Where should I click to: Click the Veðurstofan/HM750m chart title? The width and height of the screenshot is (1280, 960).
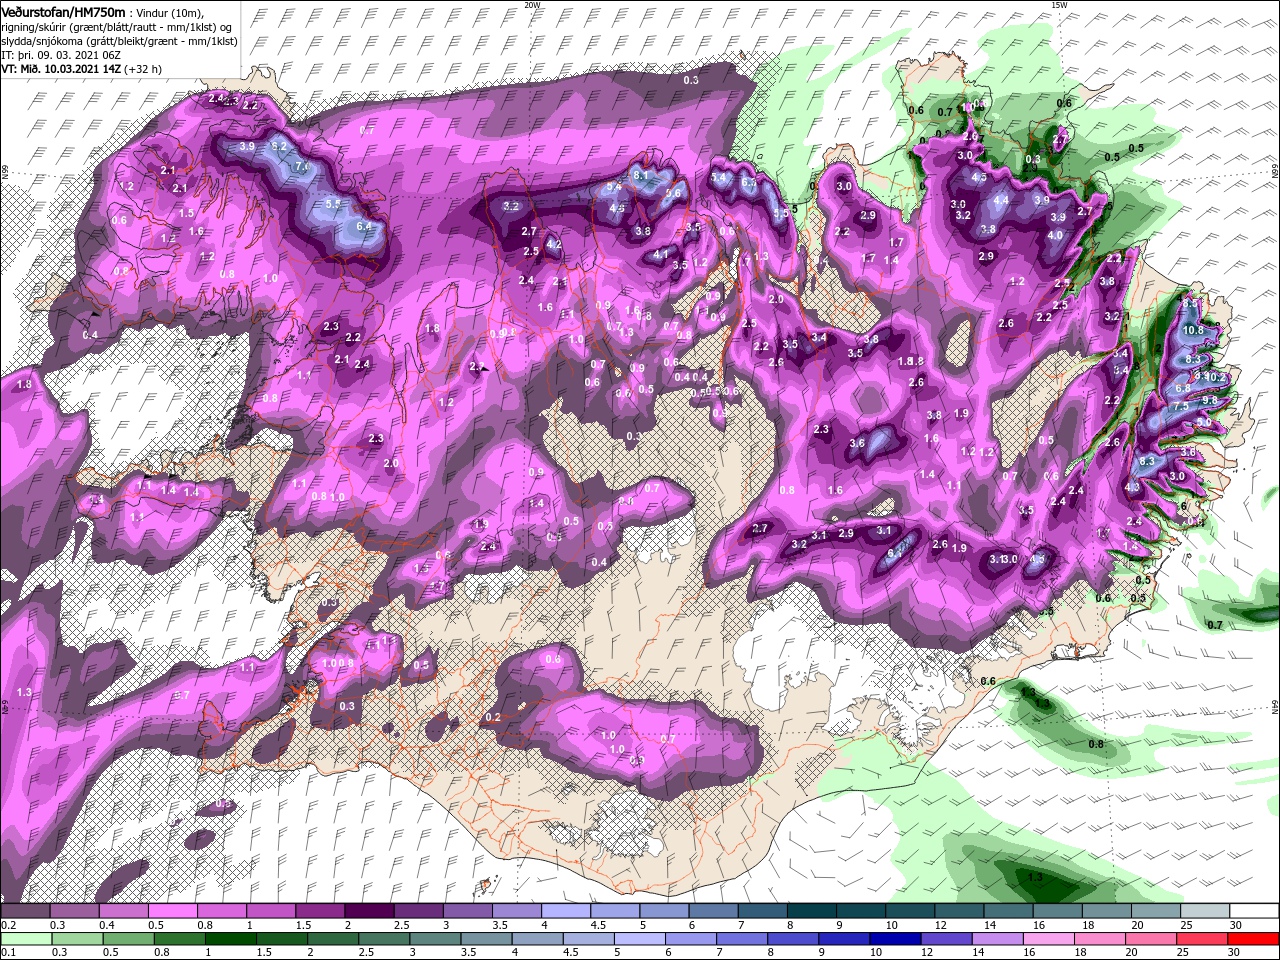click(x=63, y=11)
